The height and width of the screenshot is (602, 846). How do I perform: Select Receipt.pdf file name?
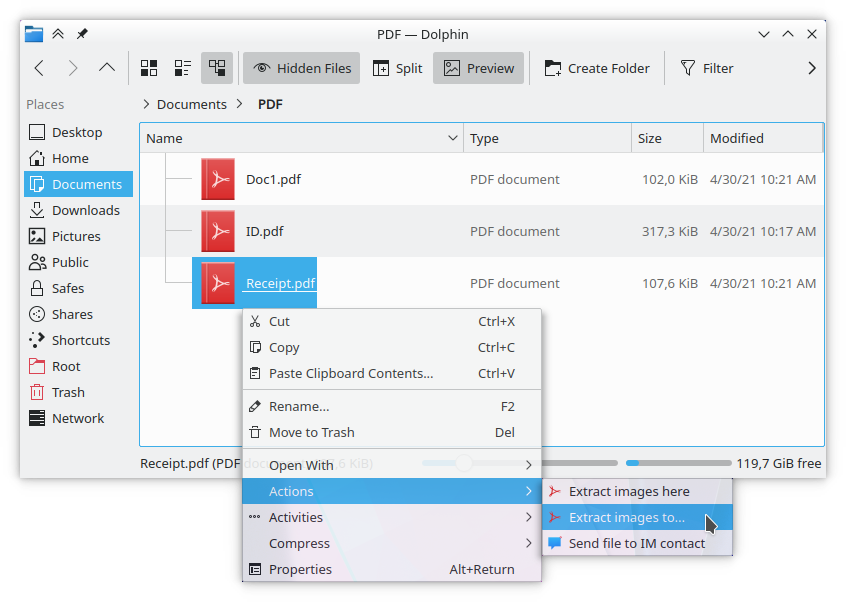(281, 283)
